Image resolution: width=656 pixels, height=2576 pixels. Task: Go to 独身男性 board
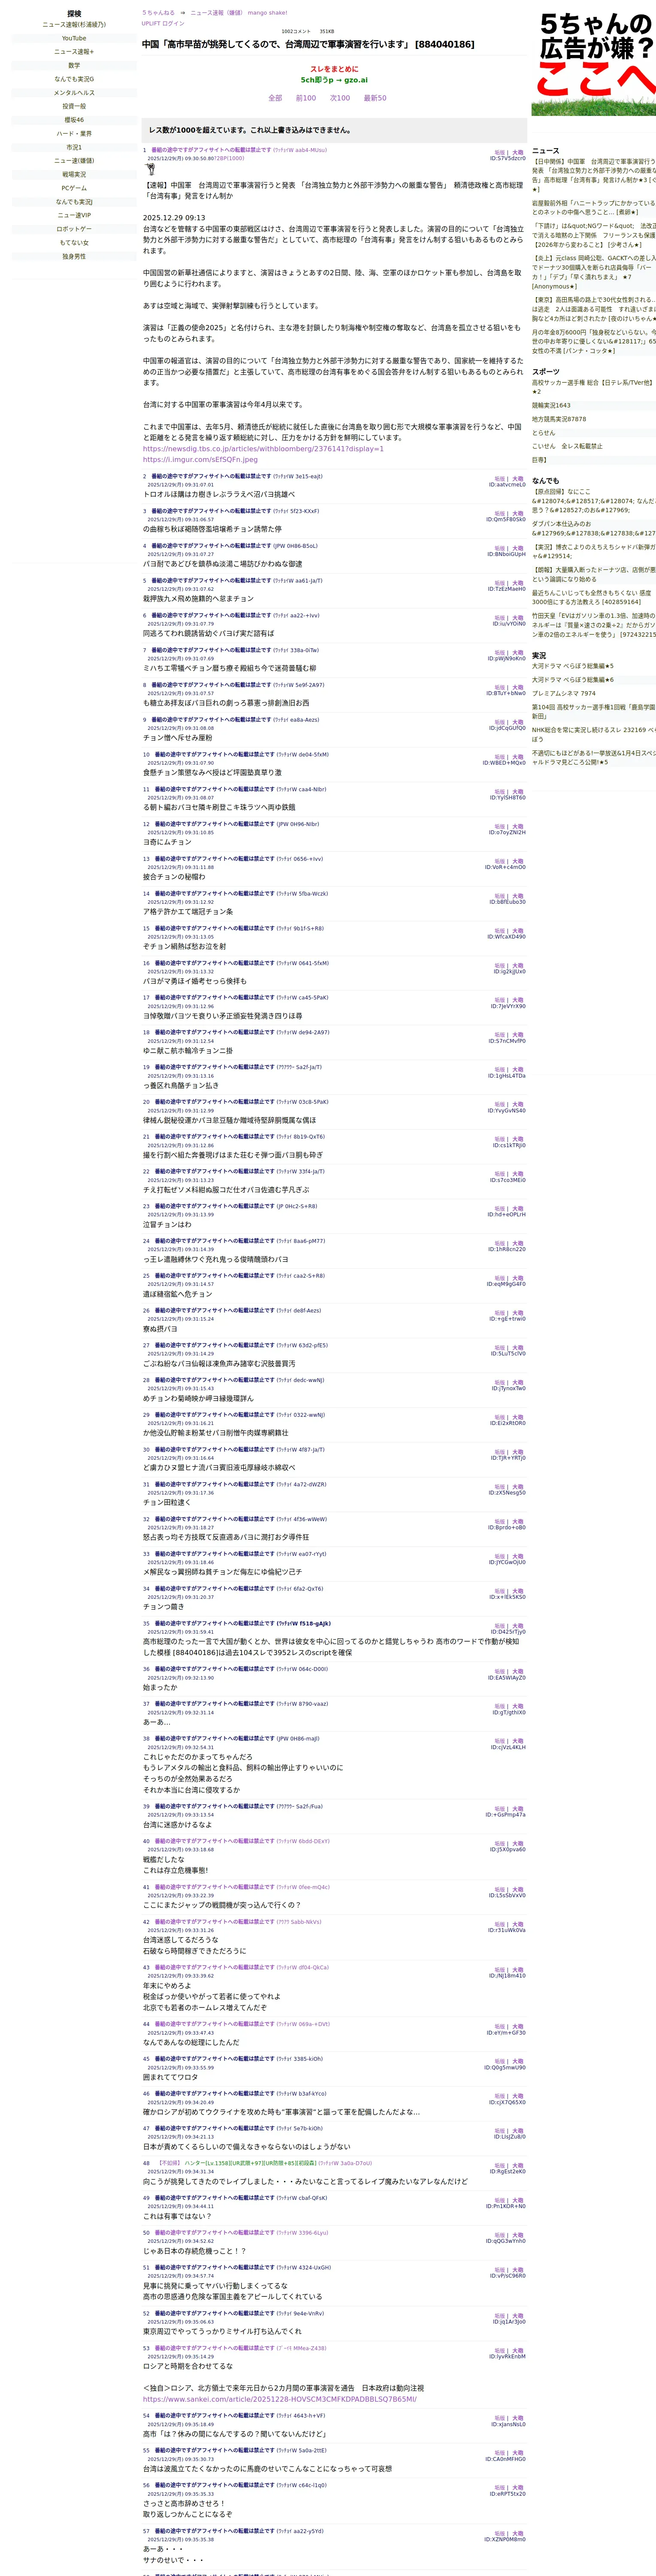point(74,256)
